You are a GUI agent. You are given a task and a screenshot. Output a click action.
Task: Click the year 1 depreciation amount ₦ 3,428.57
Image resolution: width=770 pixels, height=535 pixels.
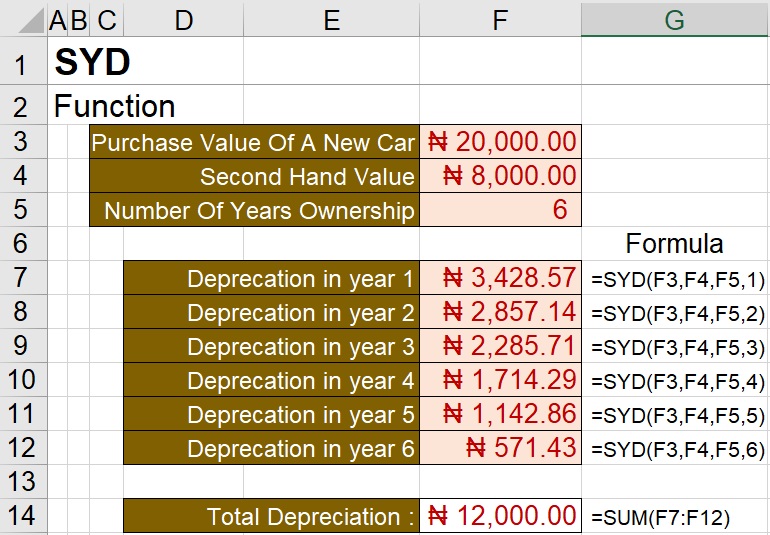pos(501,279)
